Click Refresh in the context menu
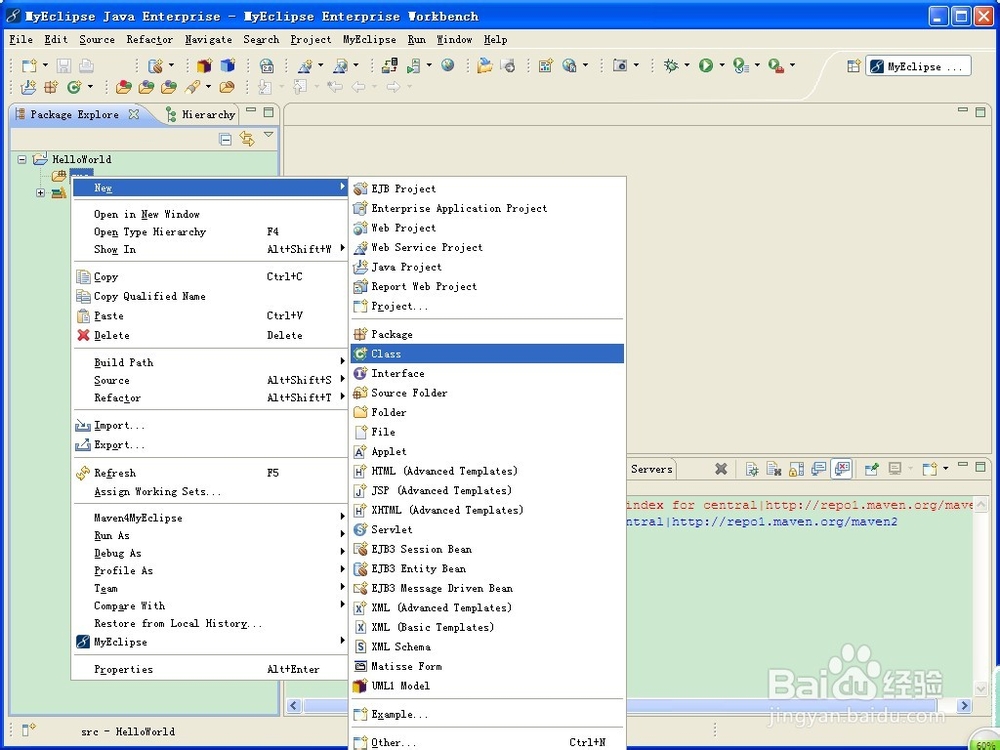Image resolution: width=1000 pixels, height=750 pixels. (210, 473)
